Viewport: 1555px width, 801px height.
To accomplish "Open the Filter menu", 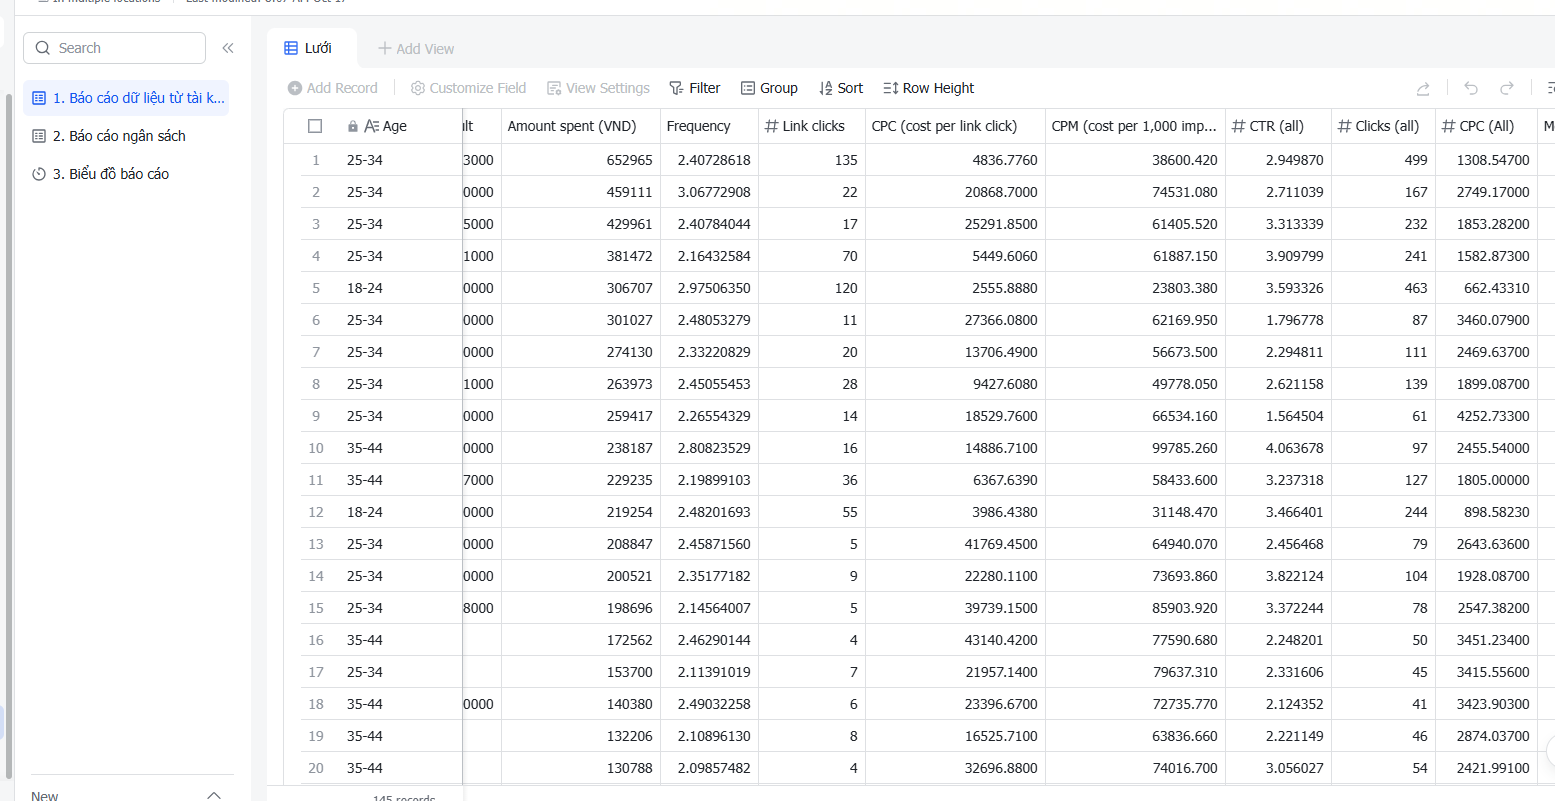I will point(695,88).
